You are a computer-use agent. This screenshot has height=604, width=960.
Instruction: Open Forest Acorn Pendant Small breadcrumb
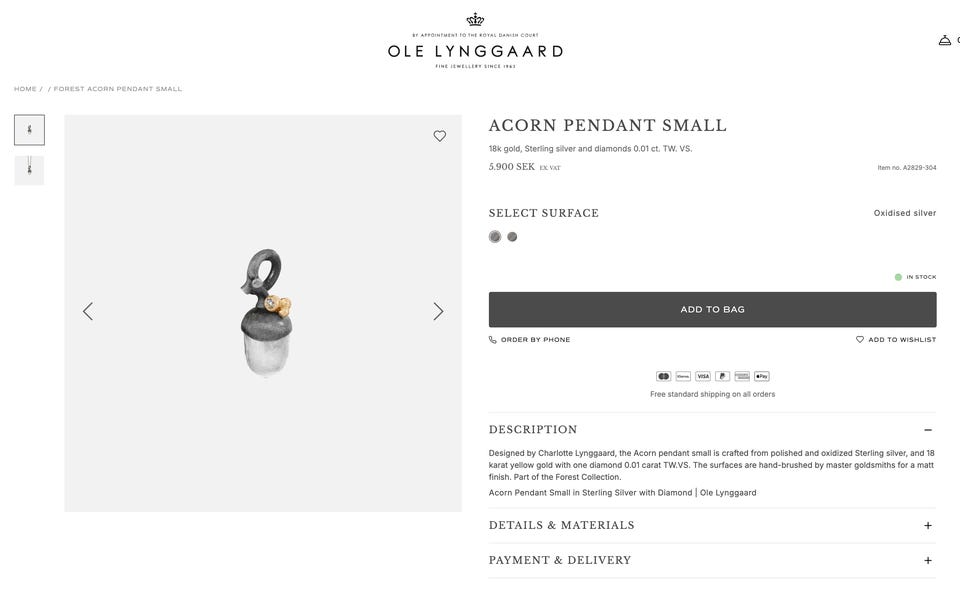coord(118,89)
